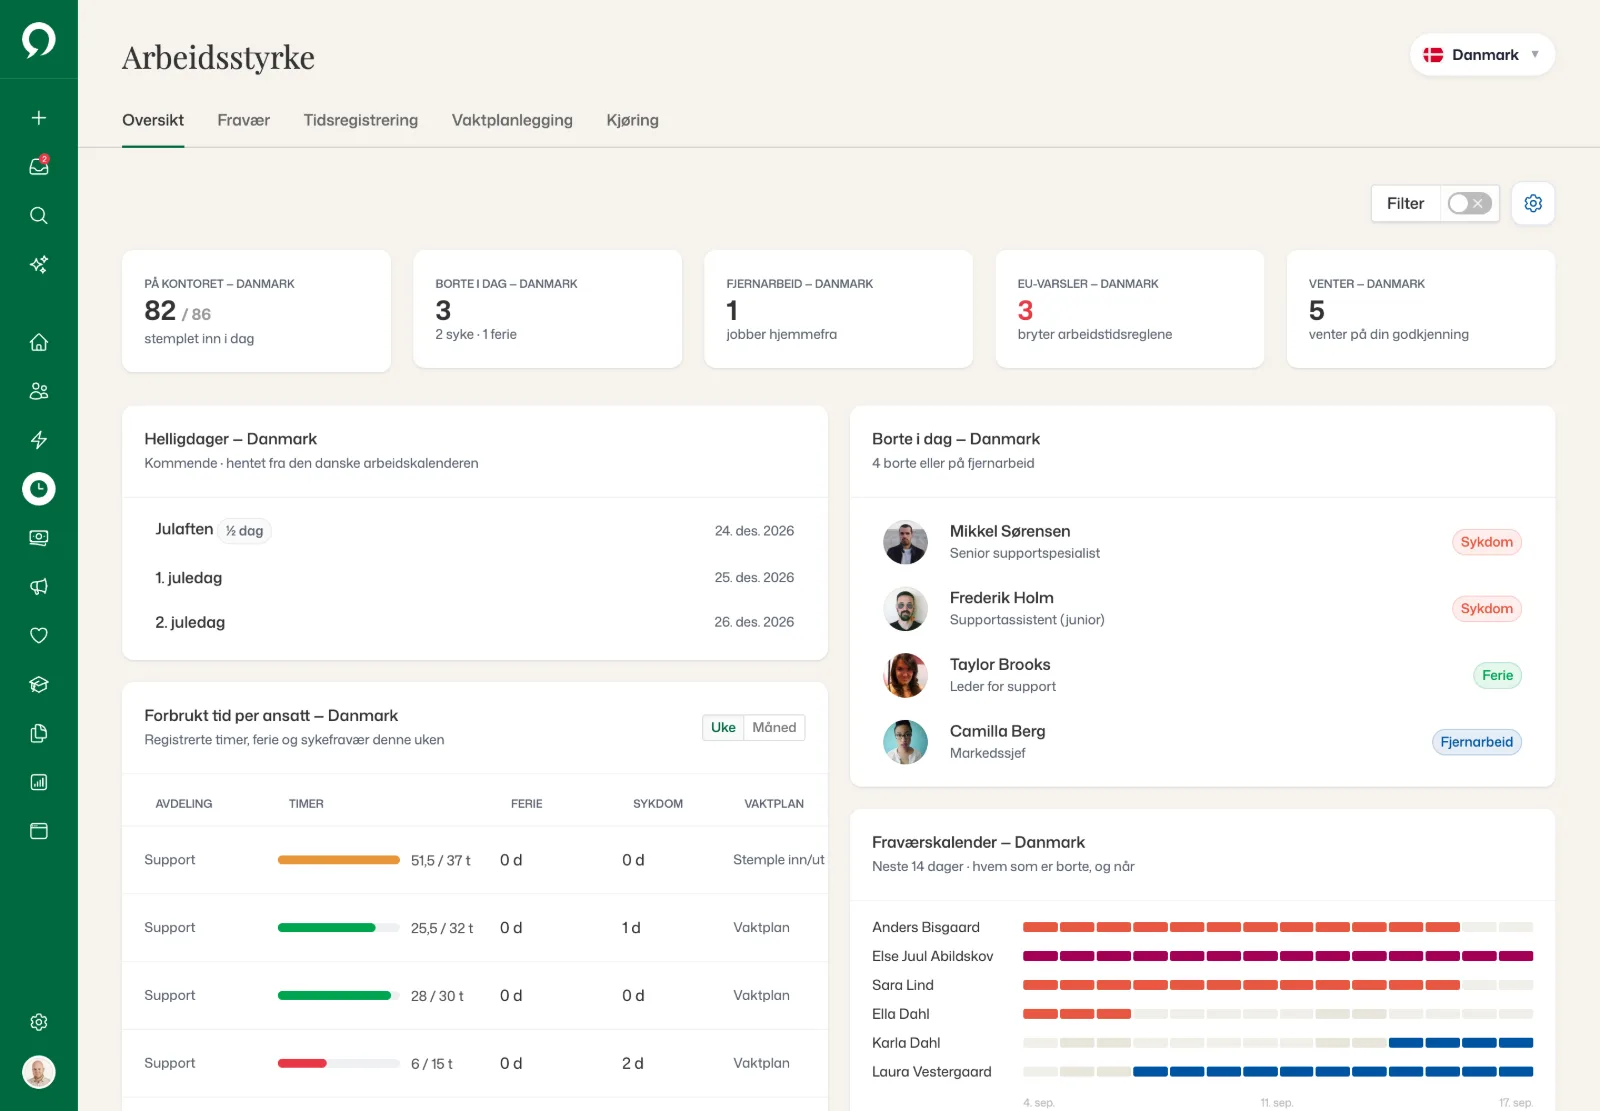Switch to the Fravær tab
The height and width of the screenshot is (1111, 1600).
coord(244,120)
